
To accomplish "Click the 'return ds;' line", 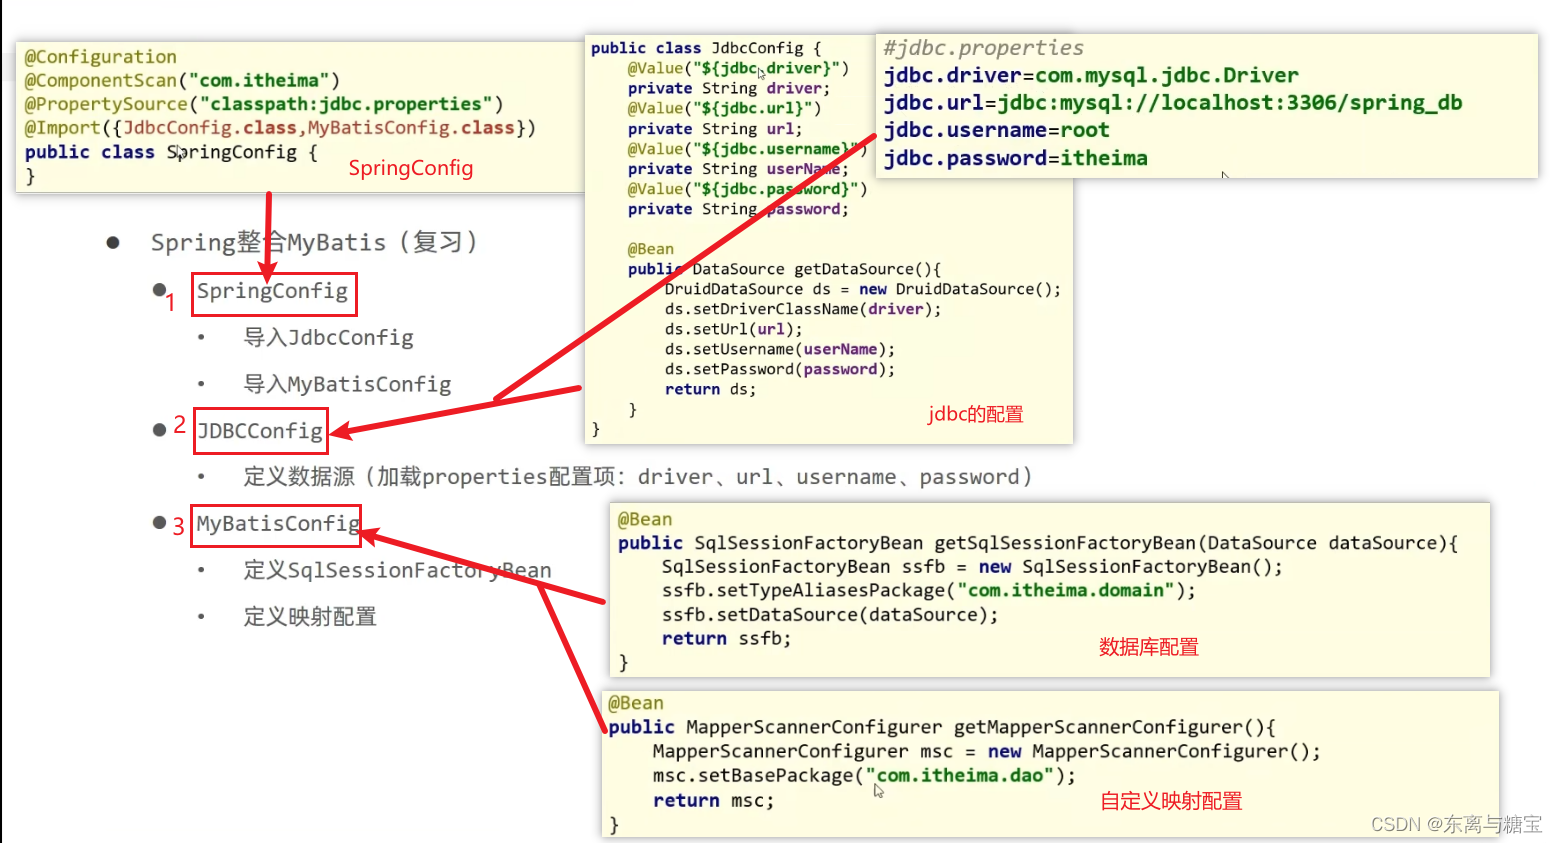I will pos(710,389).
